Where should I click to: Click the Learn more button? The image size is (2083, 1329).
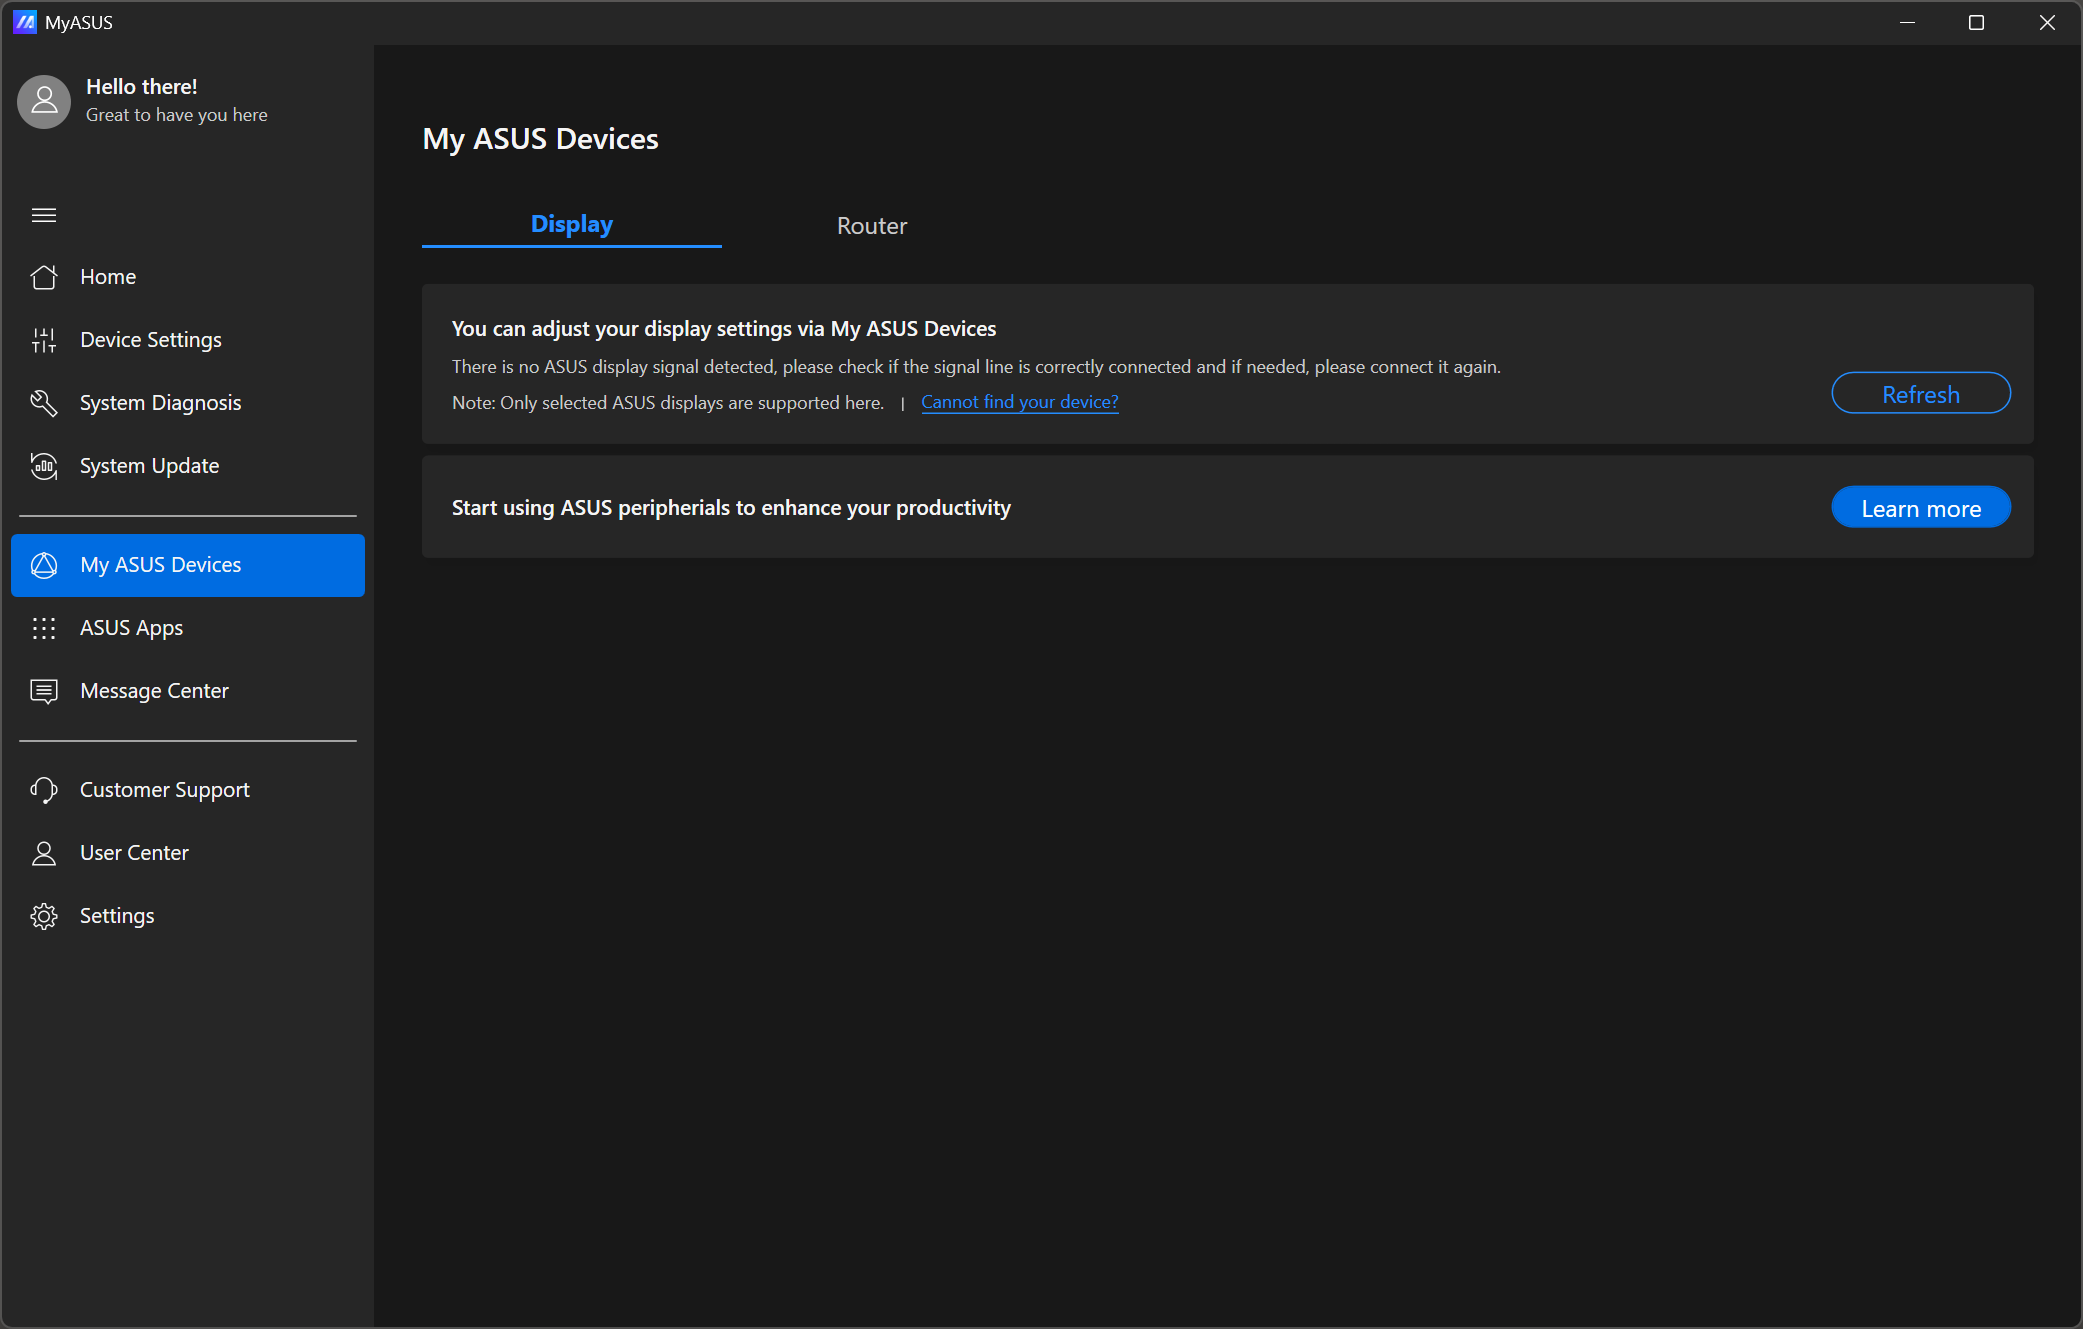click(1920, 508)
